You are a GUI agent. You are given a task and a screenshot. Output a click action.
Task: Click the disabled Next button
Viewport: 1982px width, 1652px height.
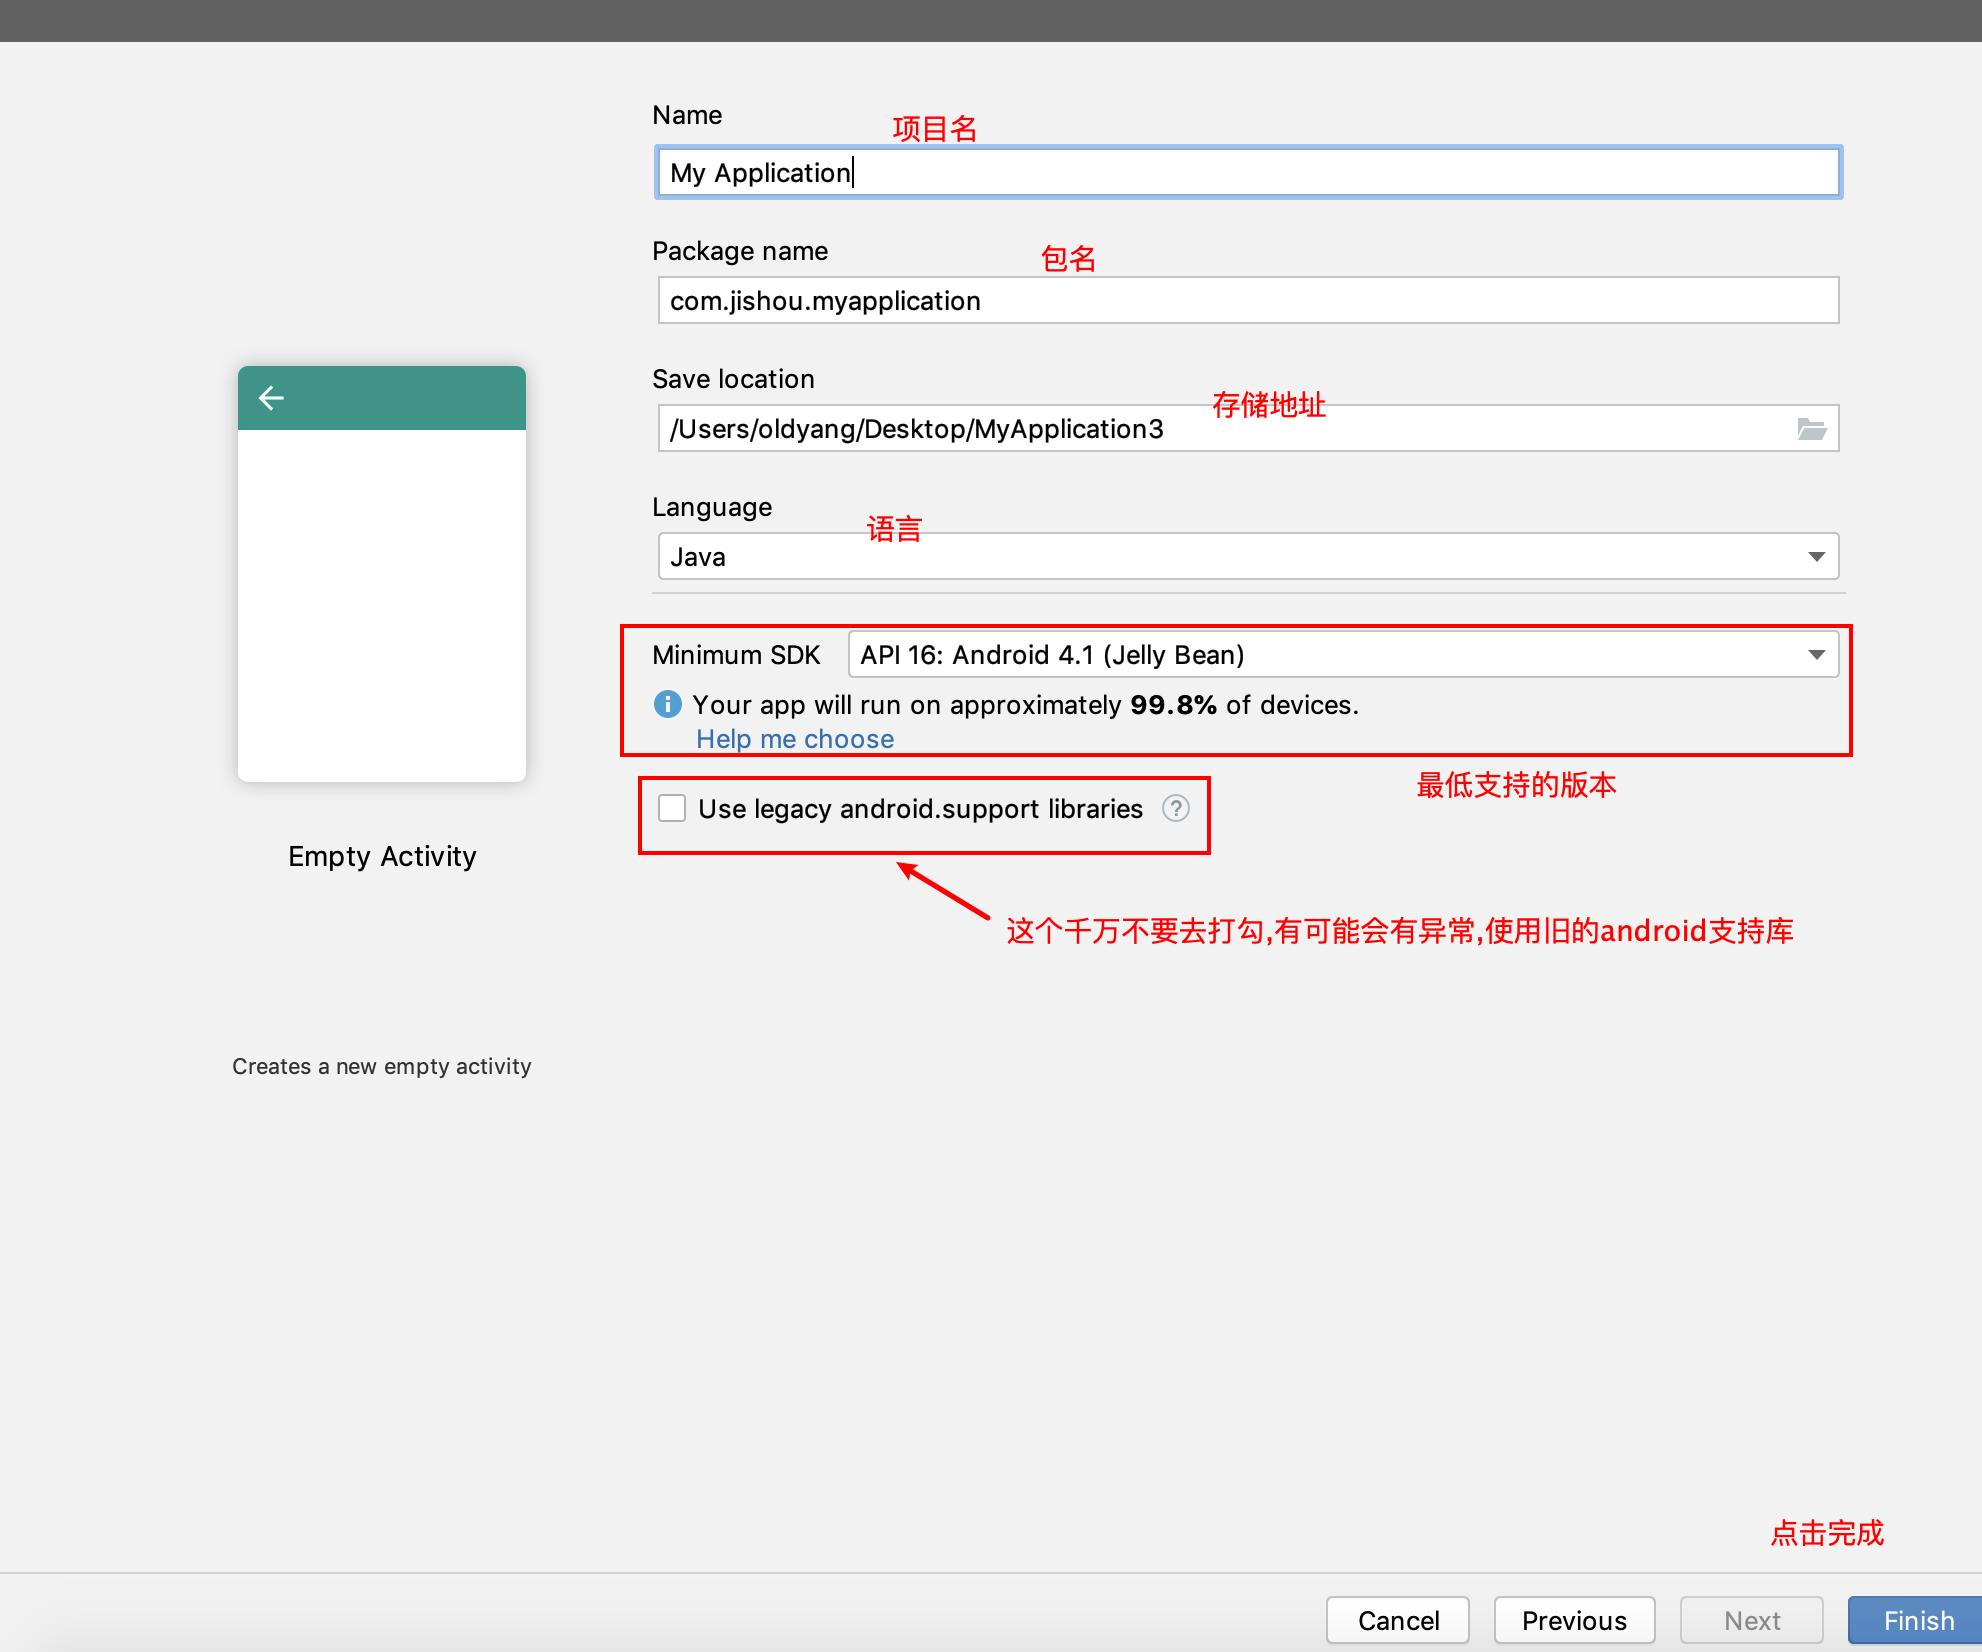pyautogui.click(x=1752, y=1620)
